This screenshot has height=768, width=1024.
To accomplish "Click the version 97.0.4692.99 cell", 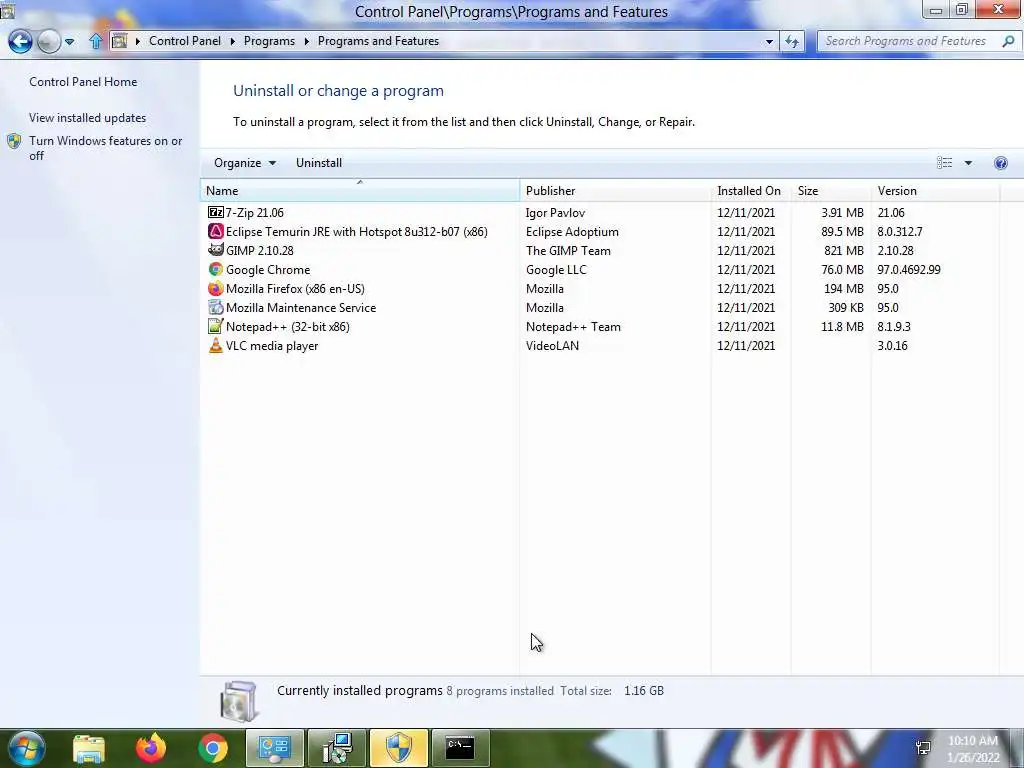I will pos(908,269).
